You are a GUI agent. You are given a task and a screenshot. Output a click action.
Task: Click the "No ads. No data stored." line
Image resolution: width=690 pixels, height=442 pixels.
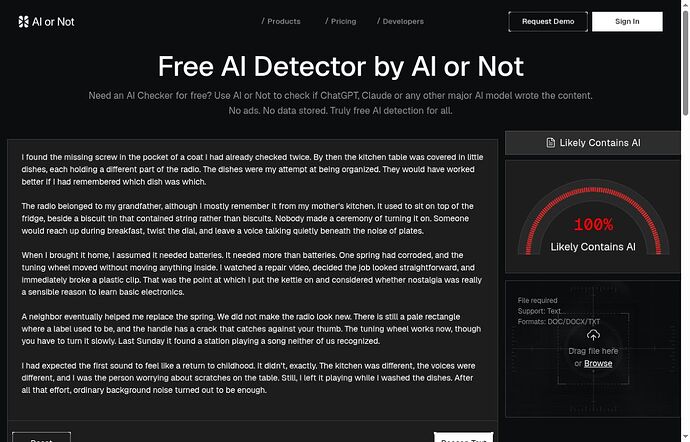pyautogui.click(x=340, y=111)
